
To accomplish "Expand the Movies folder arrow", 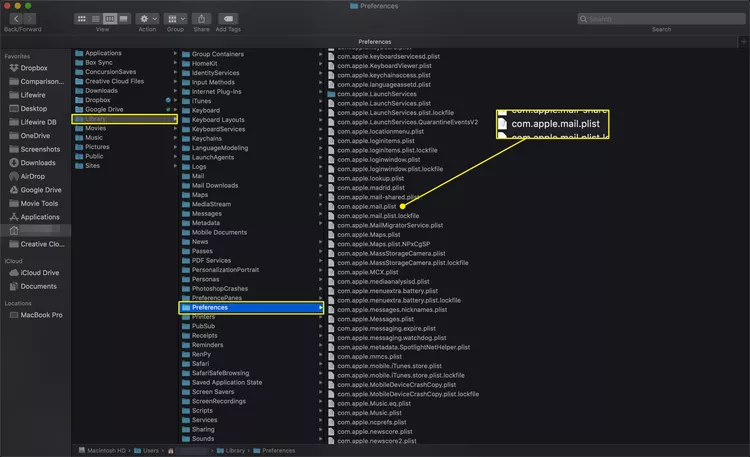I will point(175,128).
